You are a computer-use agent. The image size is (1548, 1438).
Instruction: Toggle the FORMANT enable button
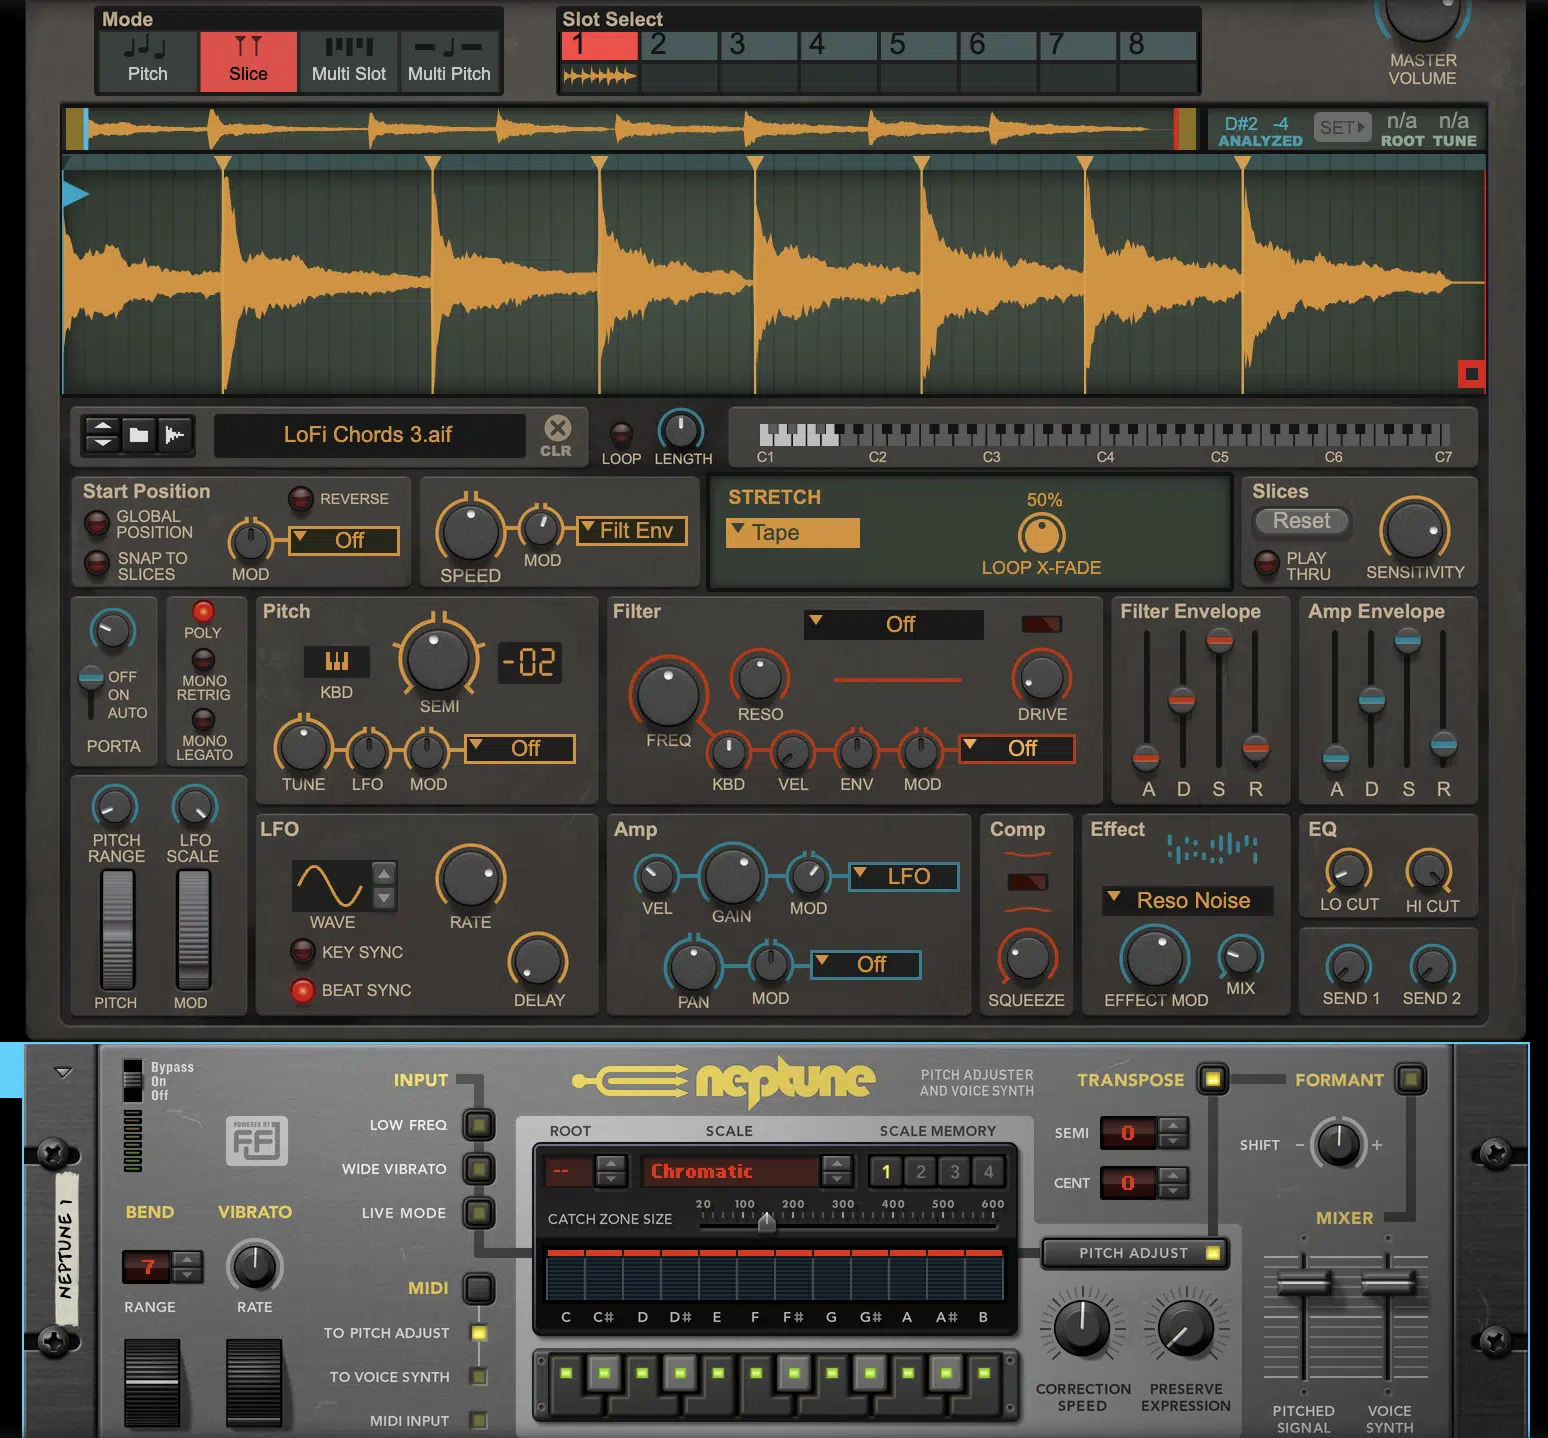pyautogui.click(x=1411, y=1079)
